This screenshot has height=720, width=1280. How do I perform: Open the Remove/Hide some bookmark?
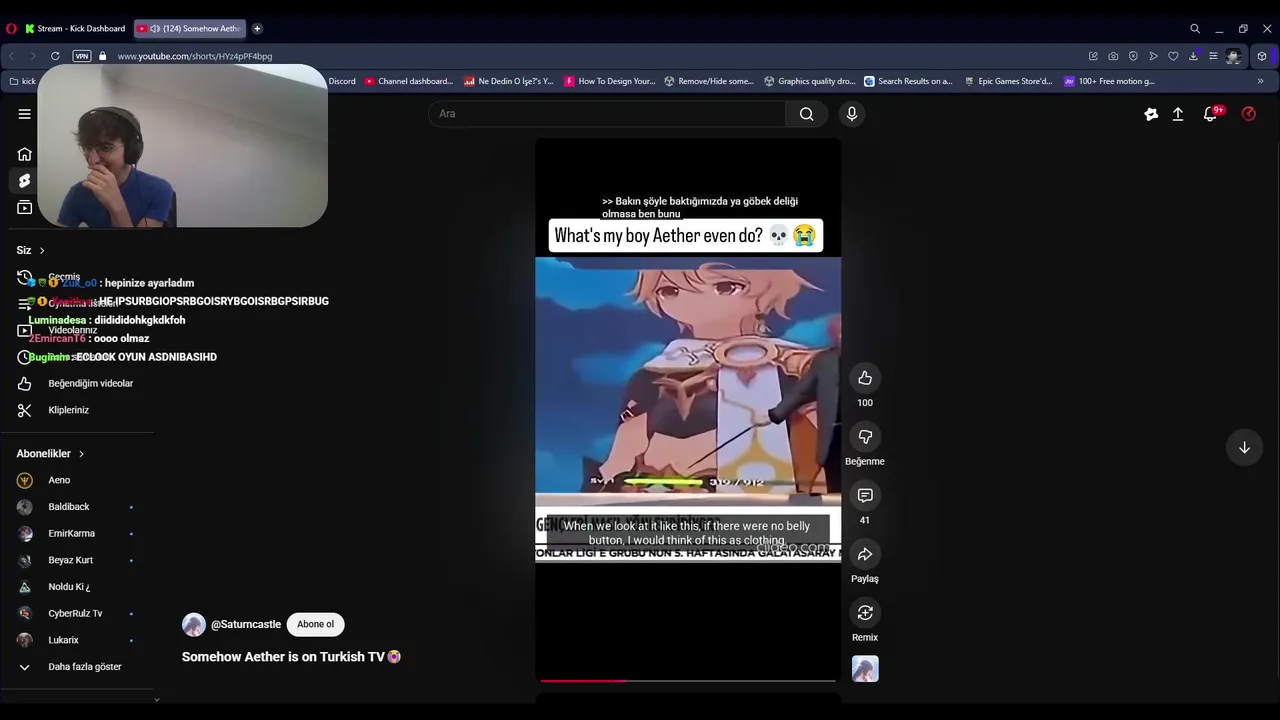(709, 81)
